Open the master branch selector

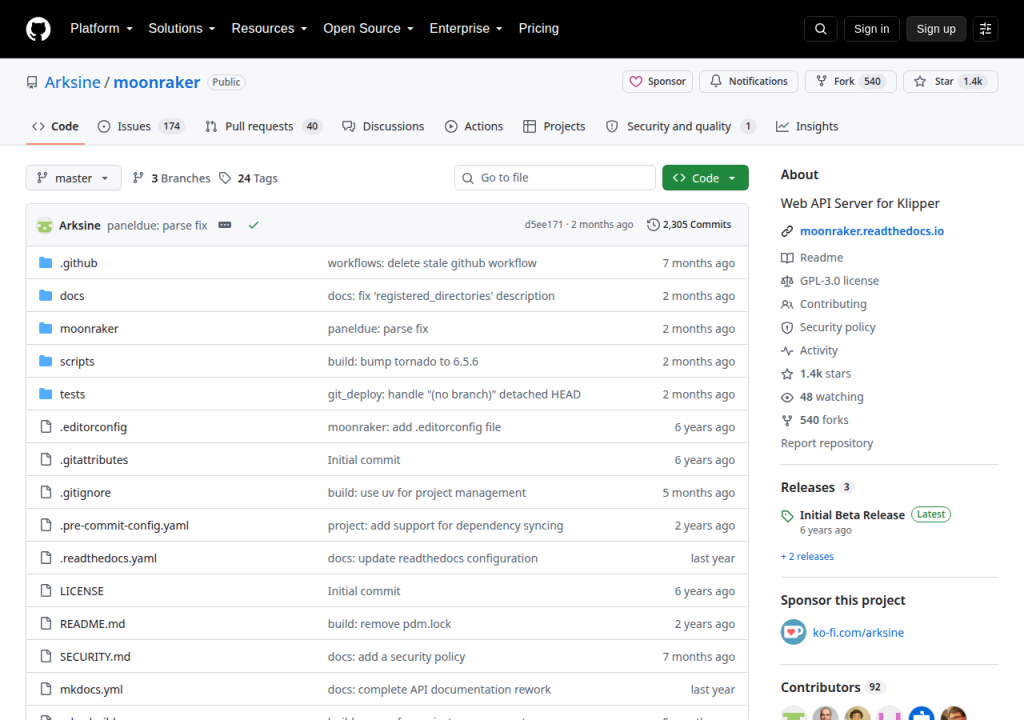coord(73,178)
